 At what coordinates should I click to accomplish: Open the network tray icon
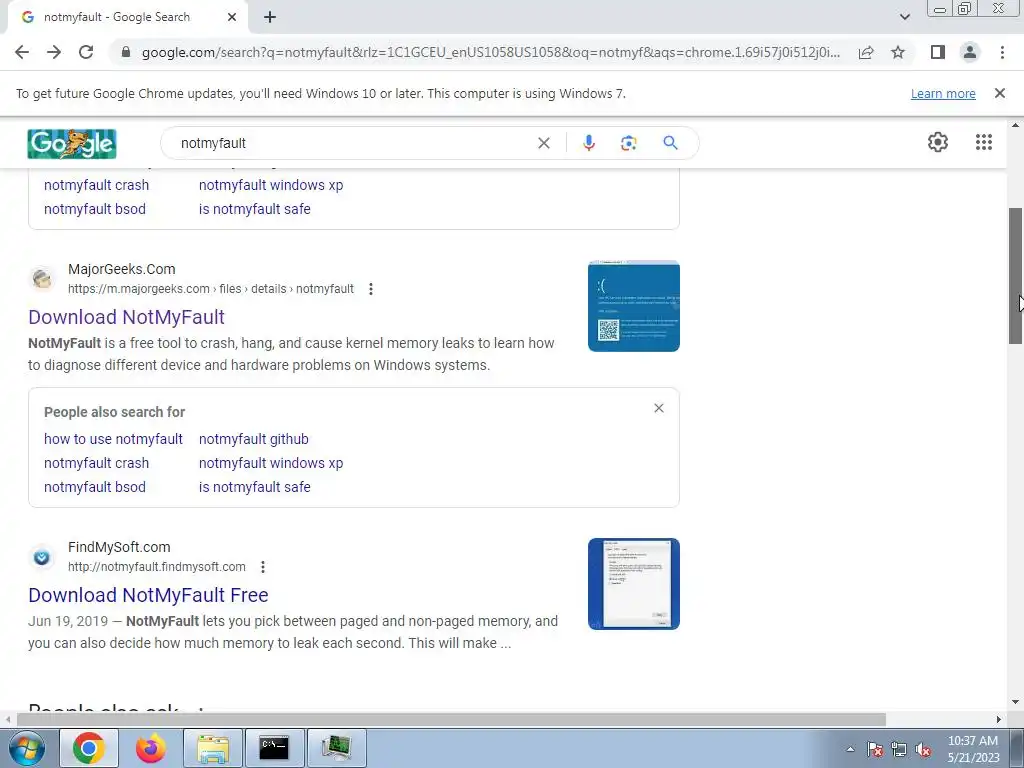(899, 749)
